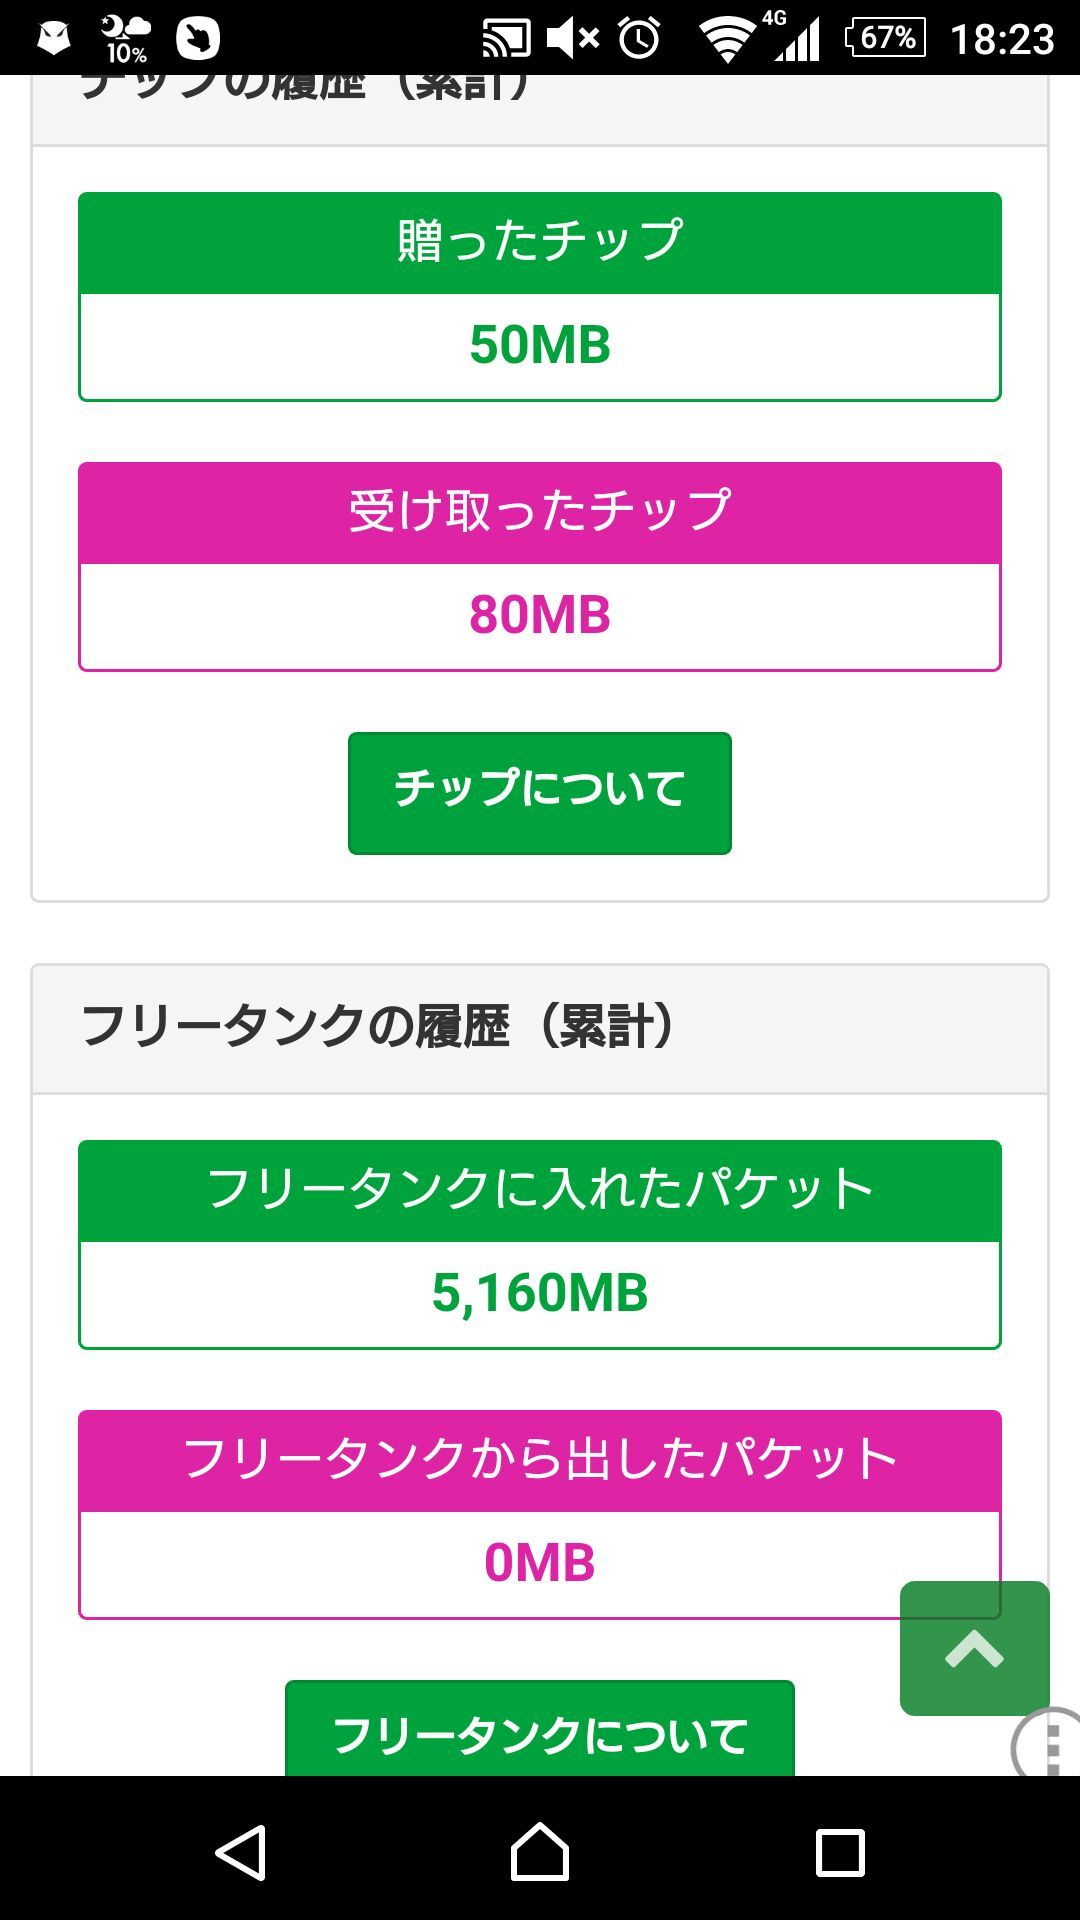The image size is (1080, 1920).
Task: Tap the 贈ったチップ green header
Action: [x=540, y=242]
